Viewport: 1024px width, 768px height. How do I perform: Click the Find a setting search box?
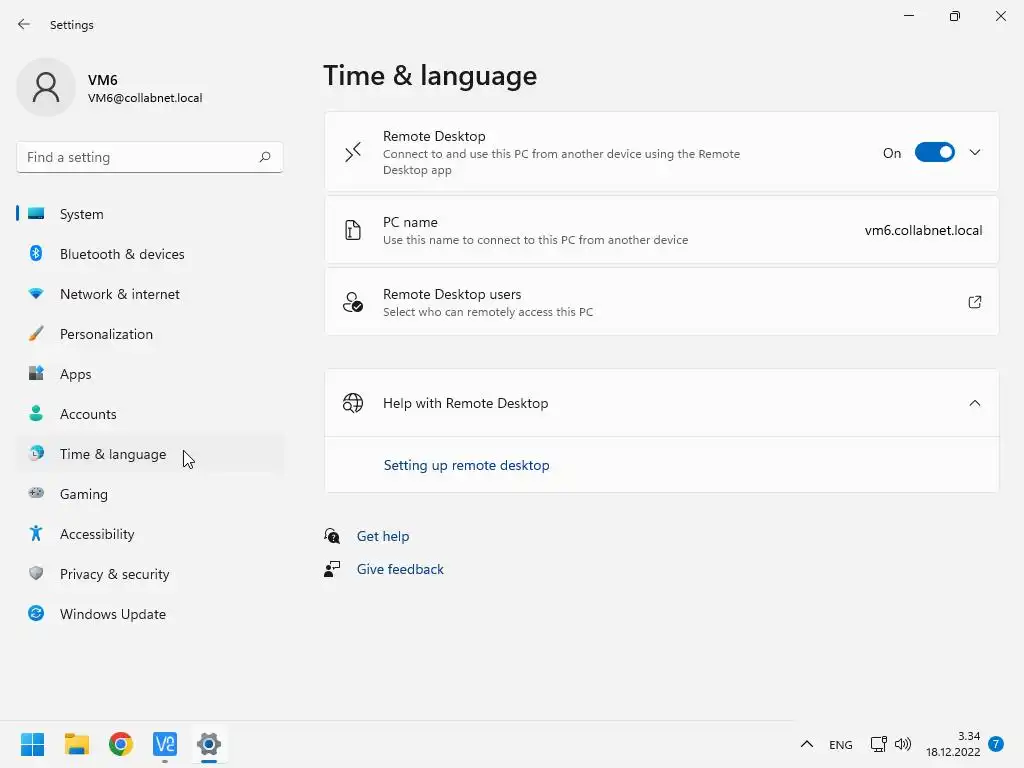point(140,157)
